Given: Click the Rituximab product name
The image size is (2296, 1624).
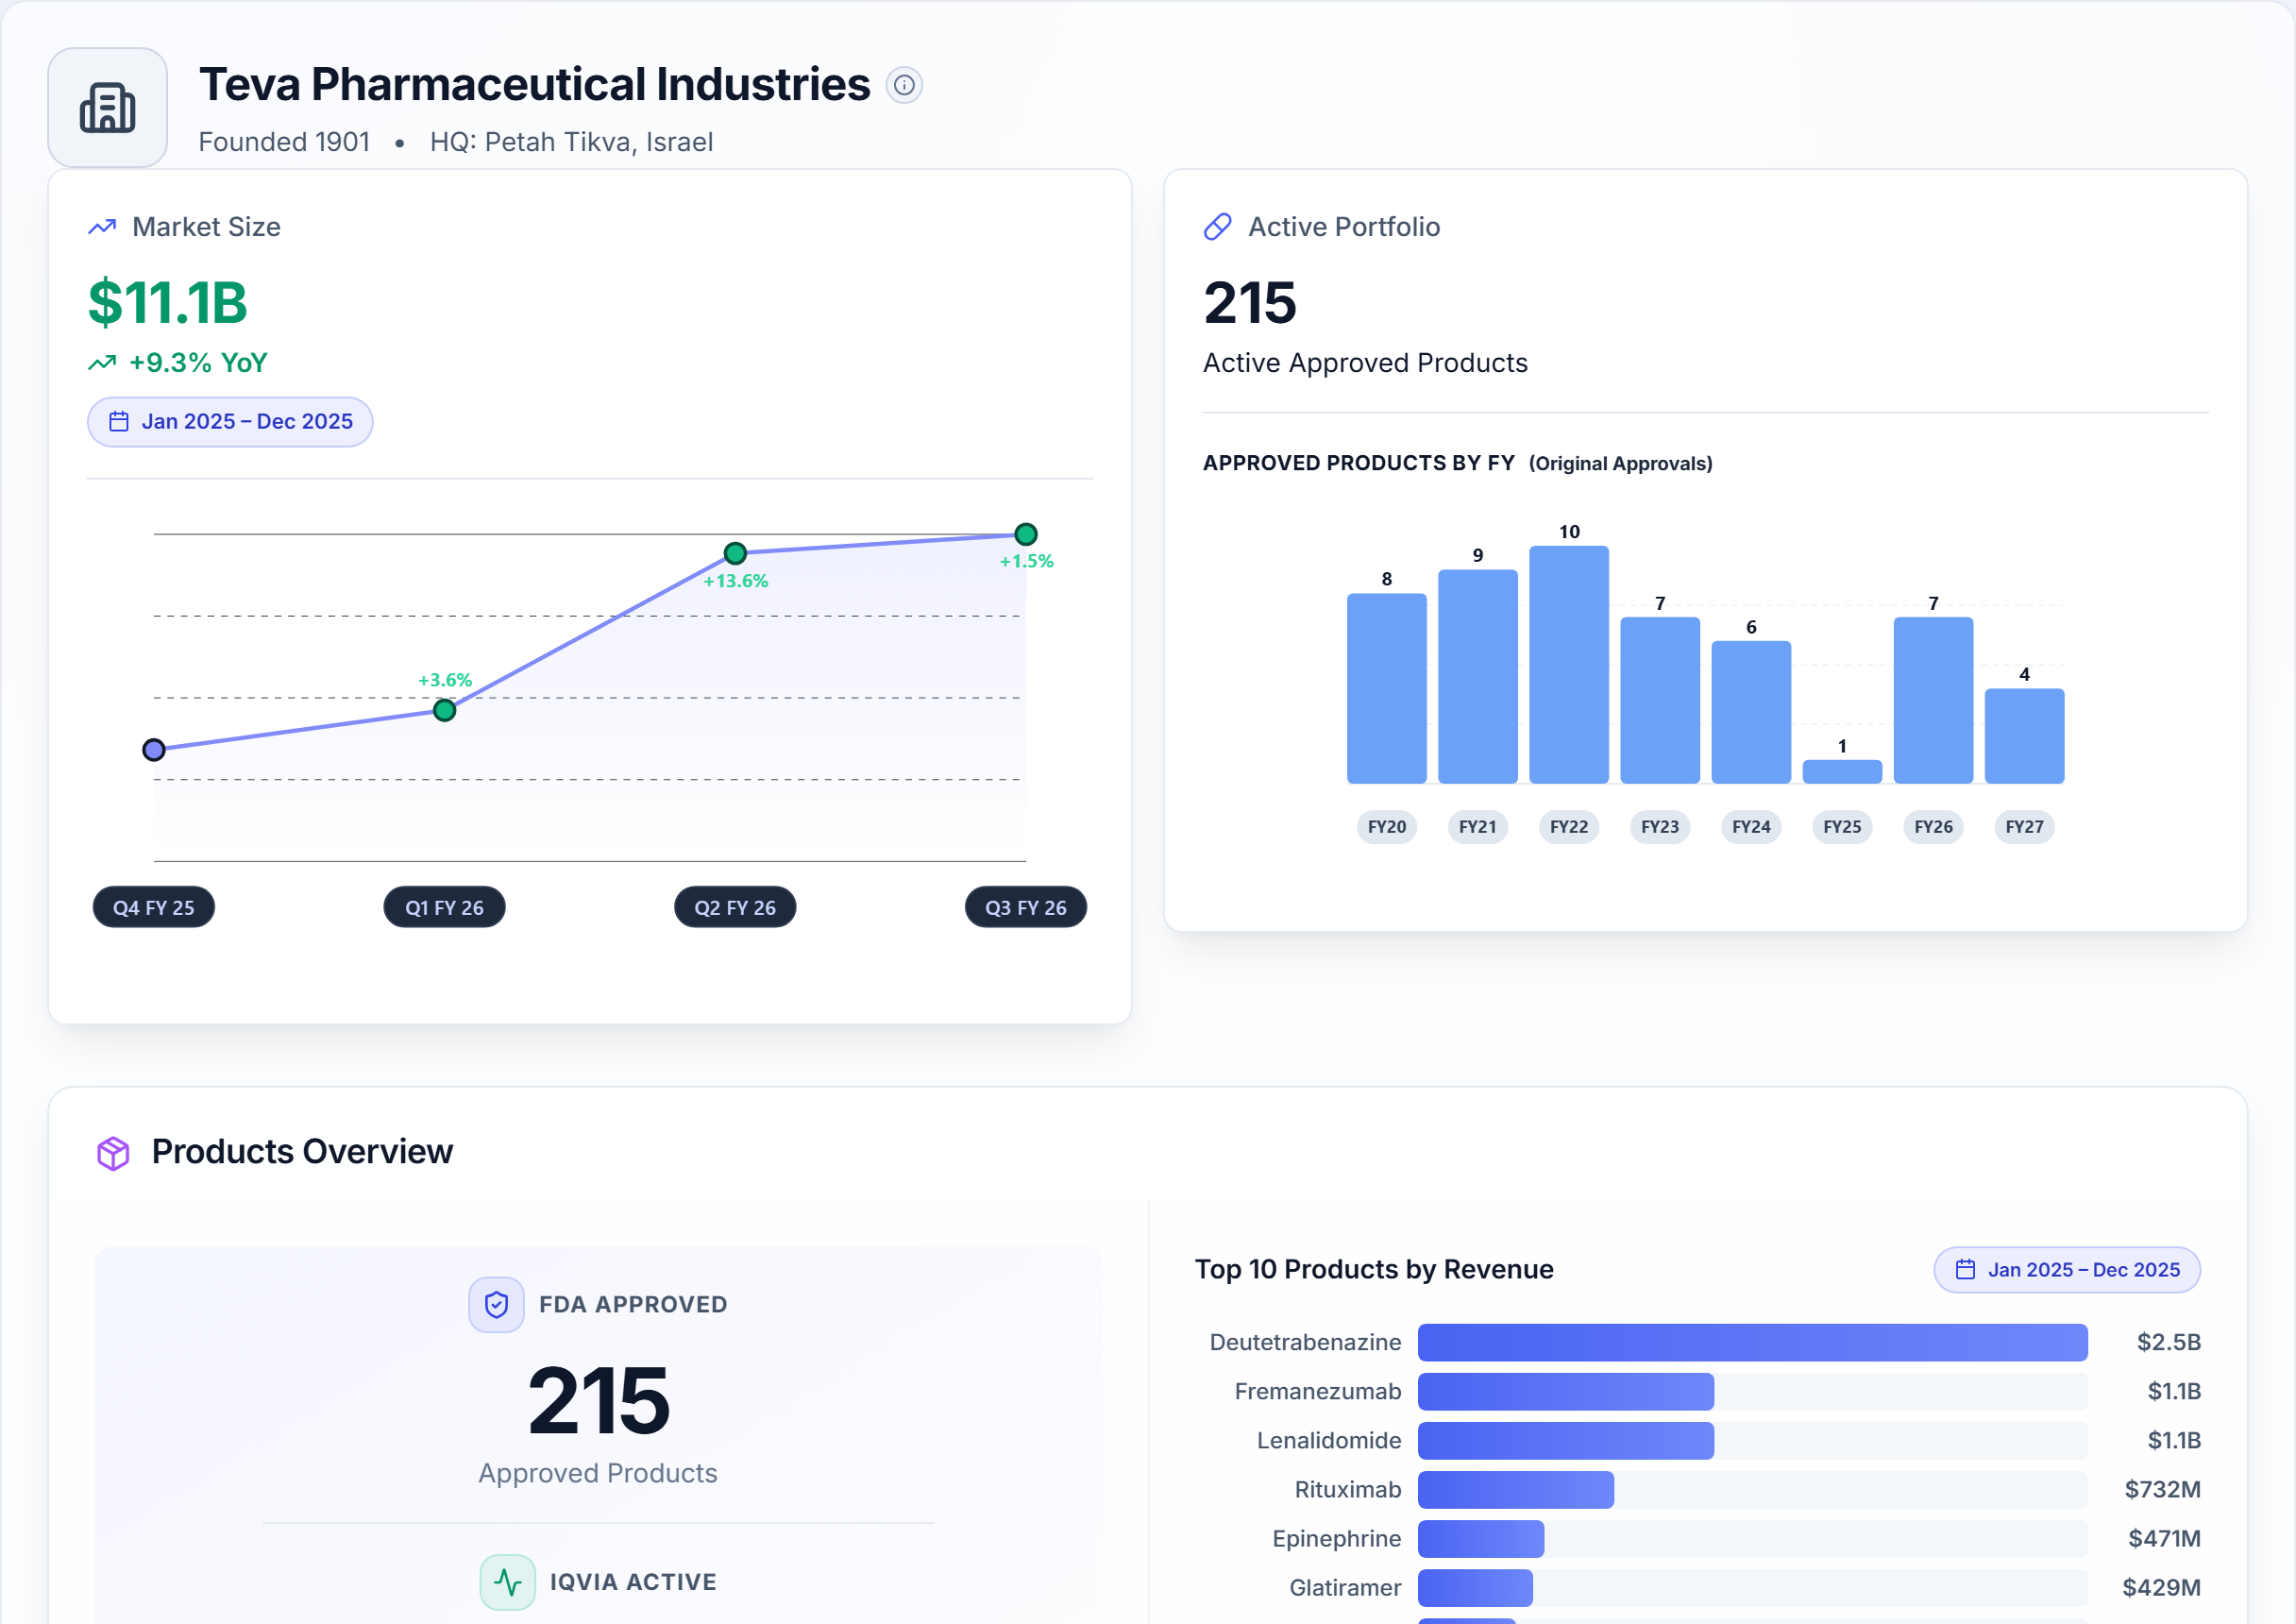Looking at the screenshot, I should point(1348,1489).
